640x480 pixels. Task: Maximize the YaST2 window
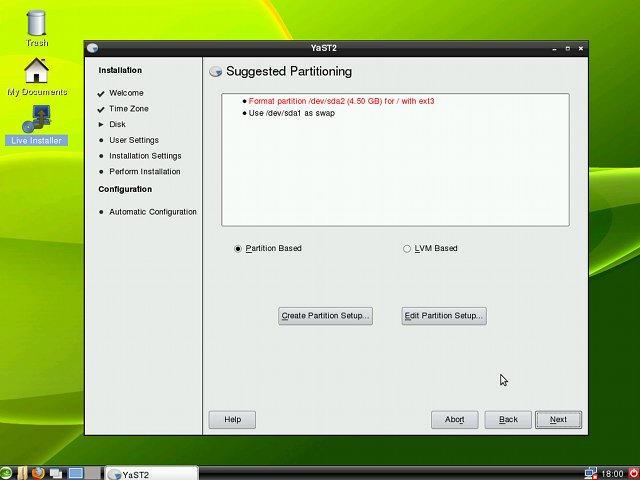pos(567,48)
